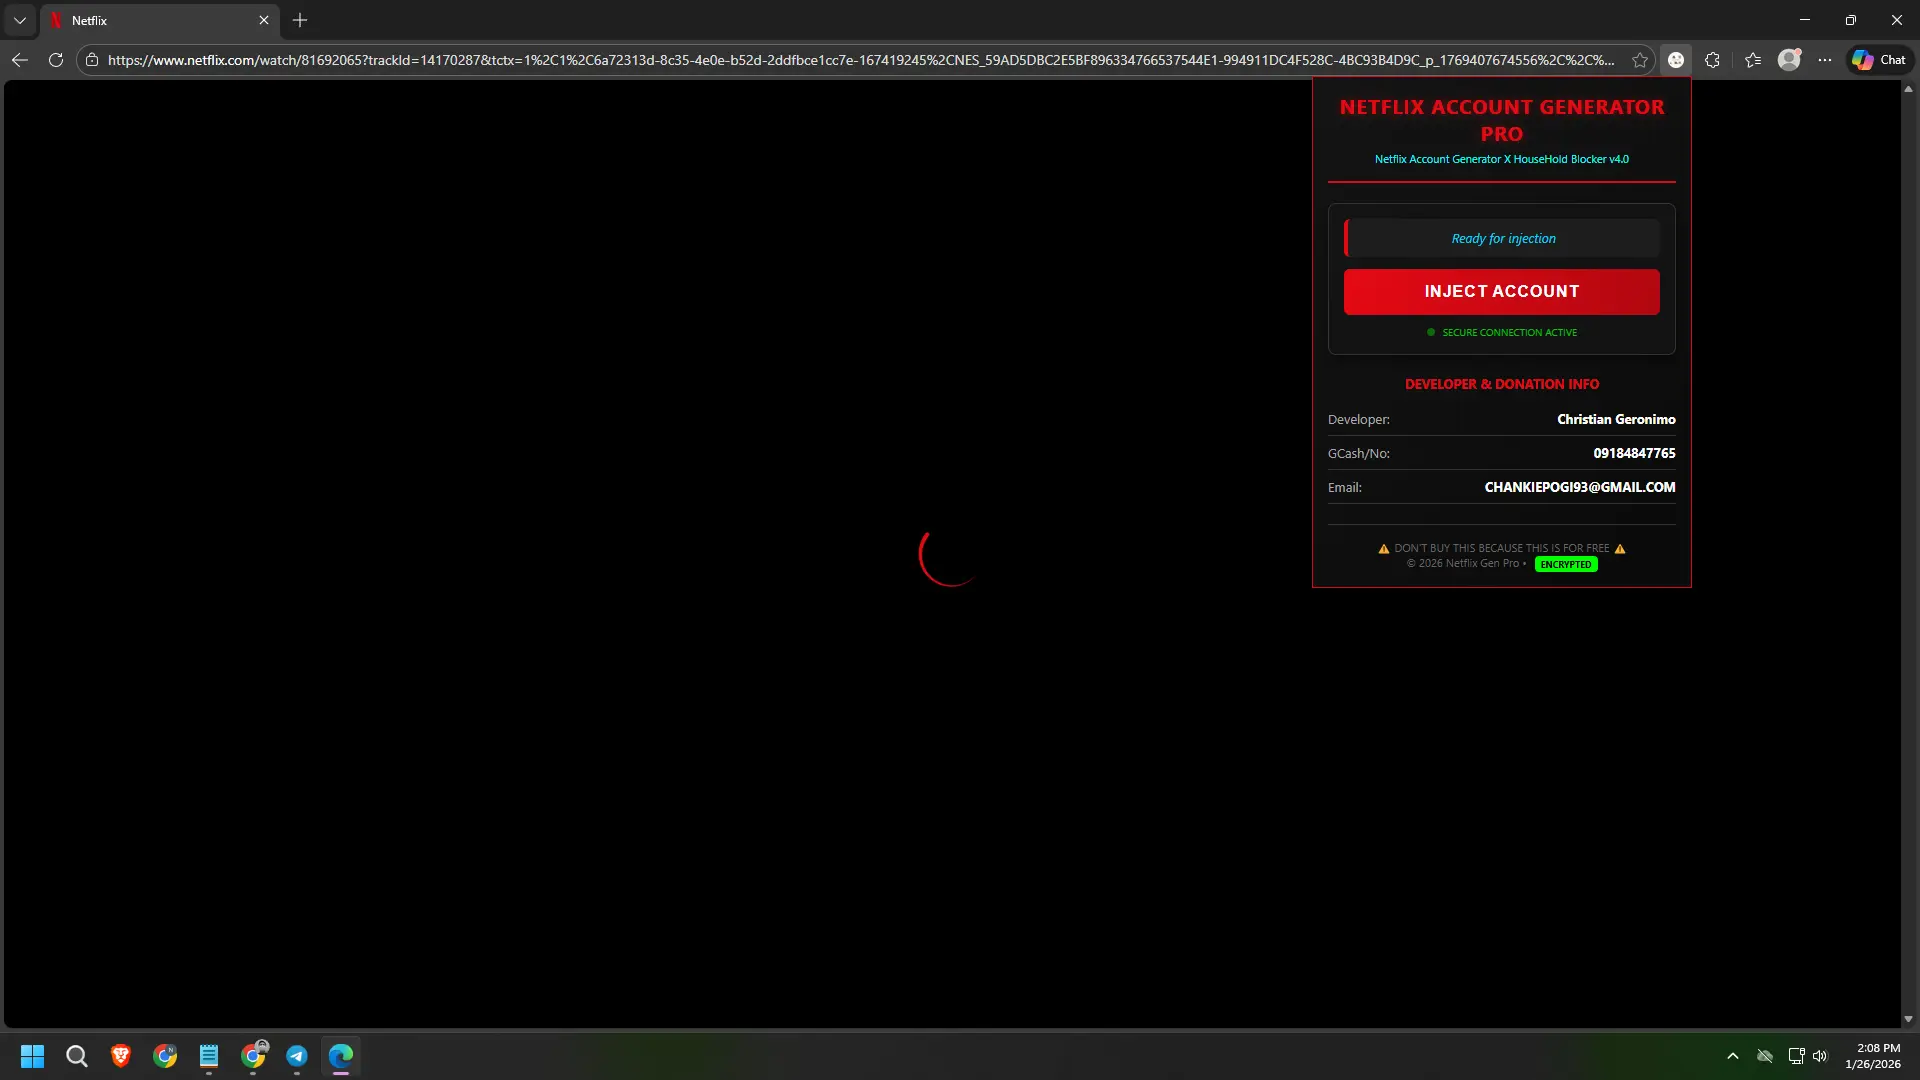Viewport: 1920px width, 1080px height.
Task: Open the Copilot Chat button
Action: 1879,60
